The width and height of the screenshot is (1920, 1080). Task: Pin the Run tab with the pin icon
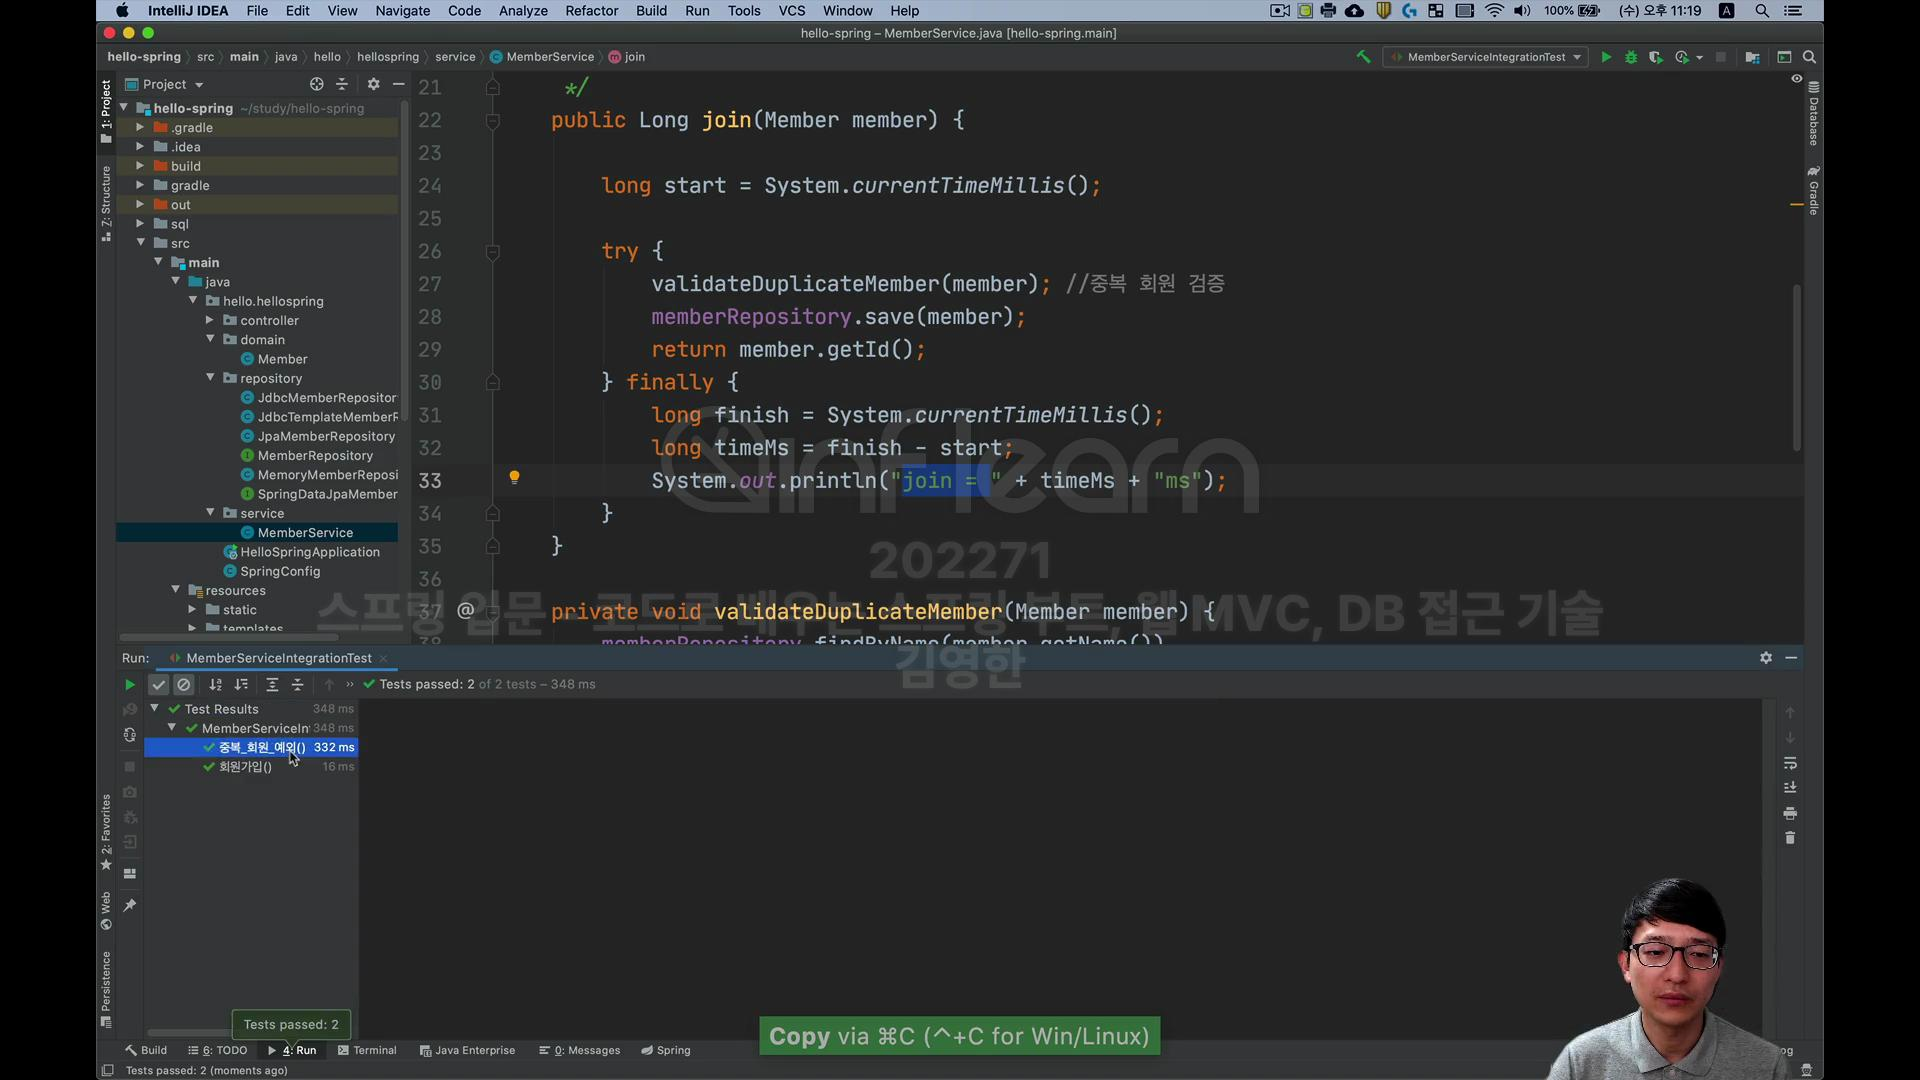[x=129, y=905]
